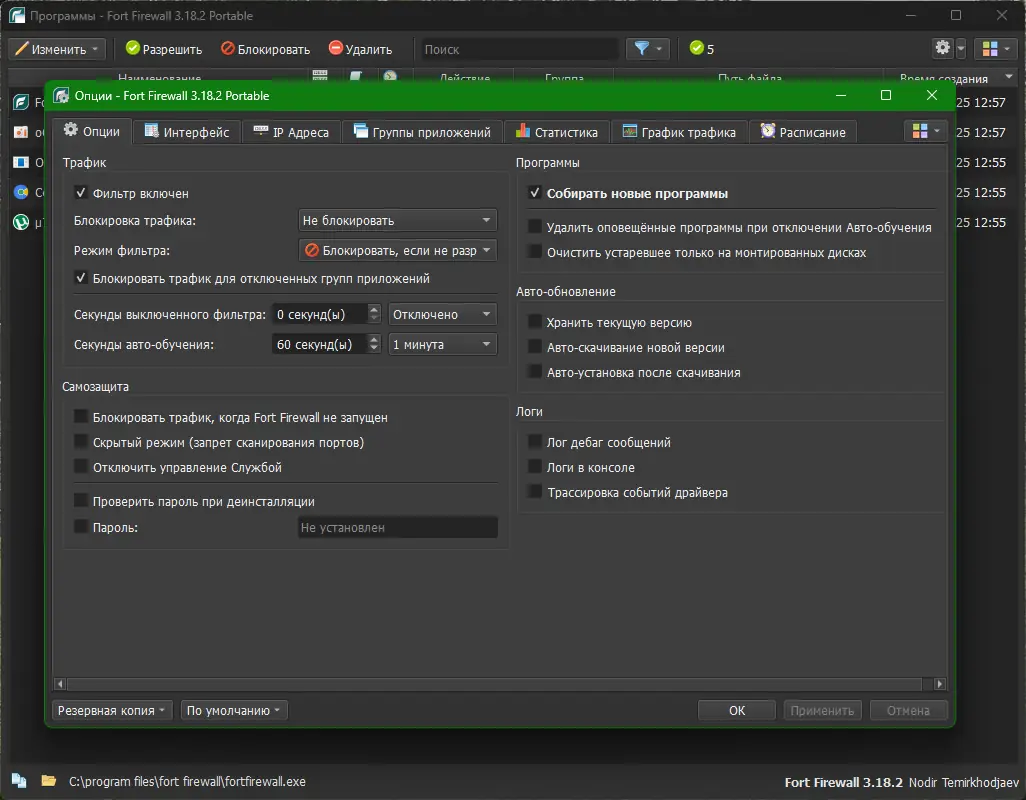Open the filter funnel icon menu
The image size is (1026, 800).
tap(648, 48)
